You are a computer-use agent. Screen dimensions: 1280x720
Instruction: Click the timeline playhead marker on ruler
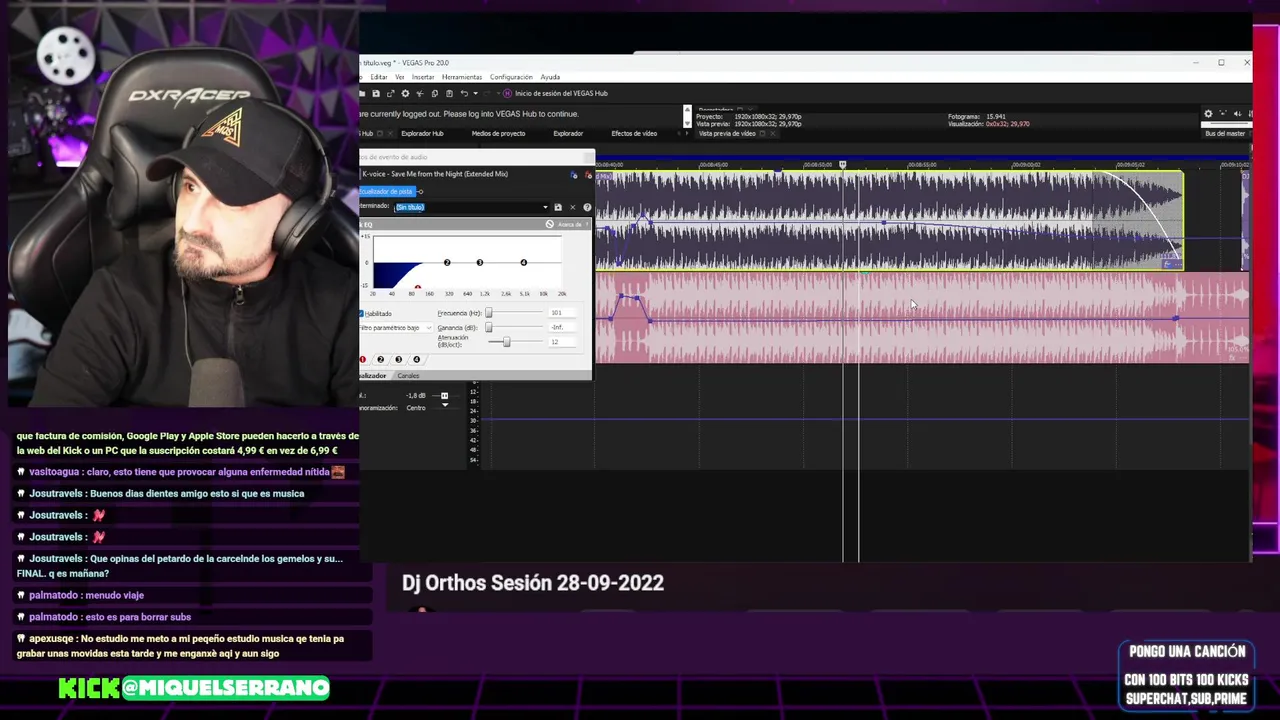click(x=843, y=164)
